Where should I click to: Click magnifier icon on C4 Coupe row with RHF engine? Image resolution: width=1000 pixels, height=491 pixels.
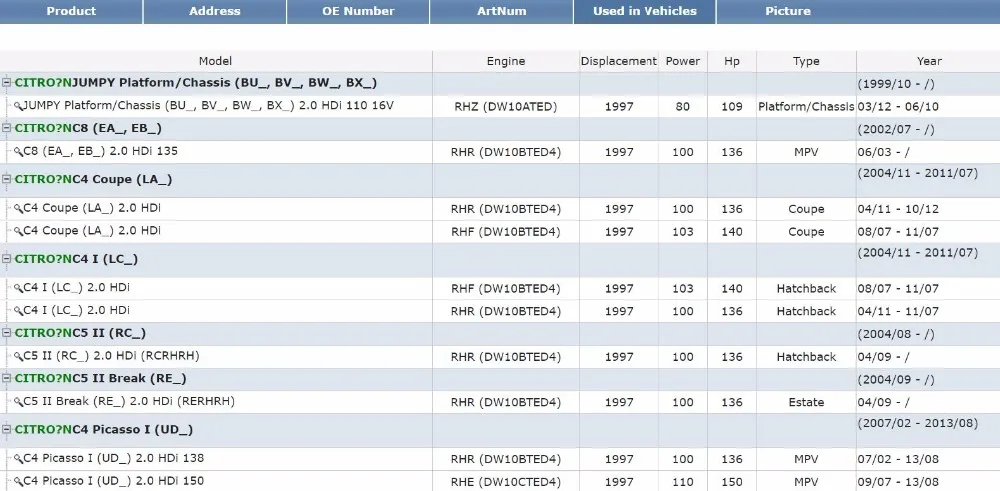pos(18,231)
